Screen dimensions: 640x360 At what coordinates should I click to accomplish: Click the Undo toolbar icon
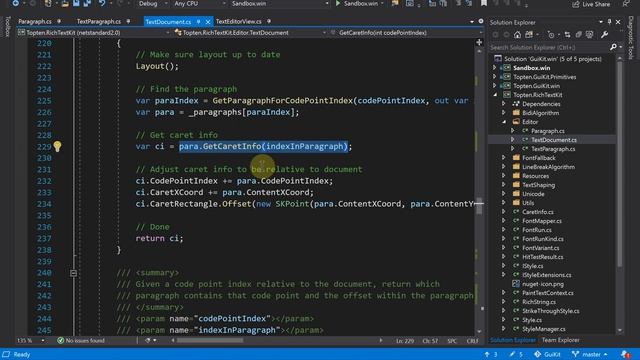pyautogui.click(x=102, y=4)
